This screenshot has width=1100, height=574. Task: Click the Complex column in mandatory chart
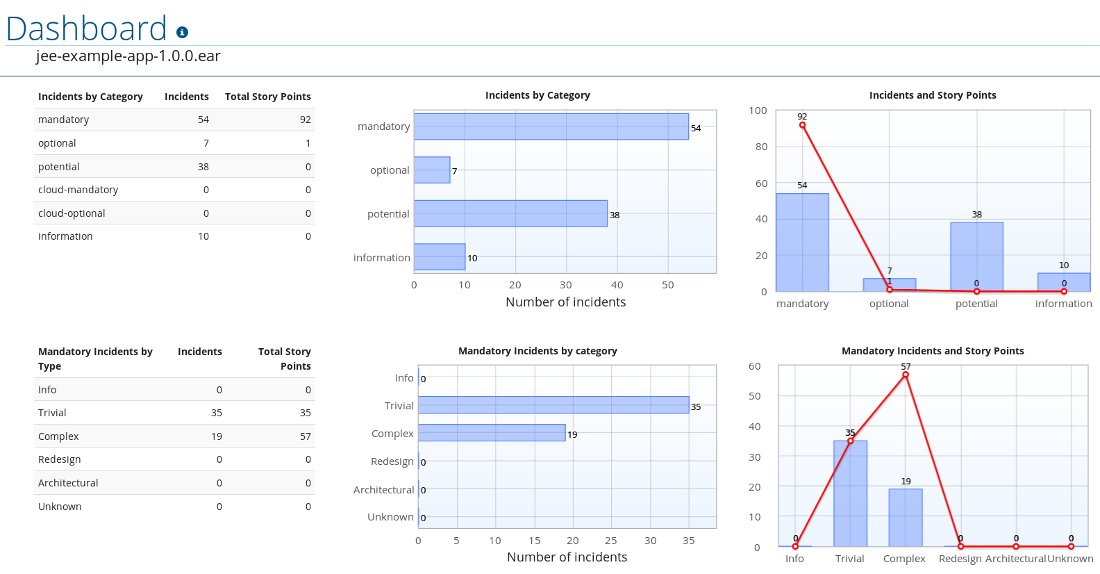click(x=906, y=518)
